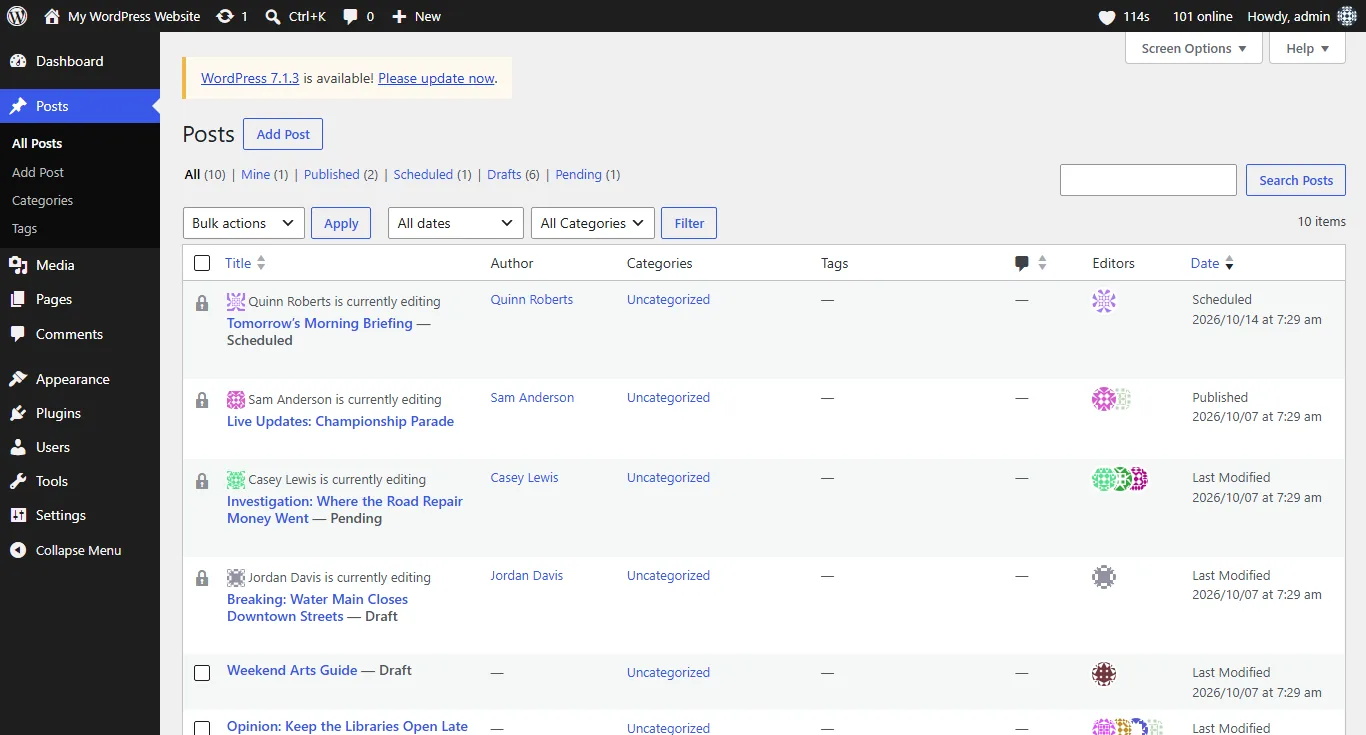Open the All Categories dropdown
The height and width of the screenshot is (735, 1366).
pos(593,223)
